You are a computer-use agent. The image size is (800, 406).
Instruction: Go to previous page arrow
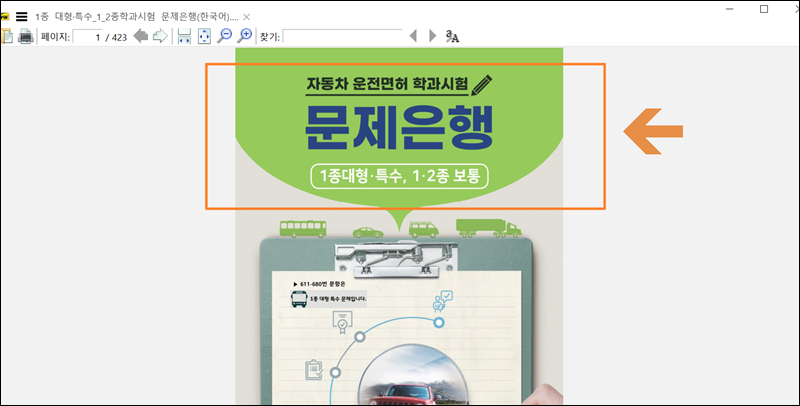click(140, 36)
